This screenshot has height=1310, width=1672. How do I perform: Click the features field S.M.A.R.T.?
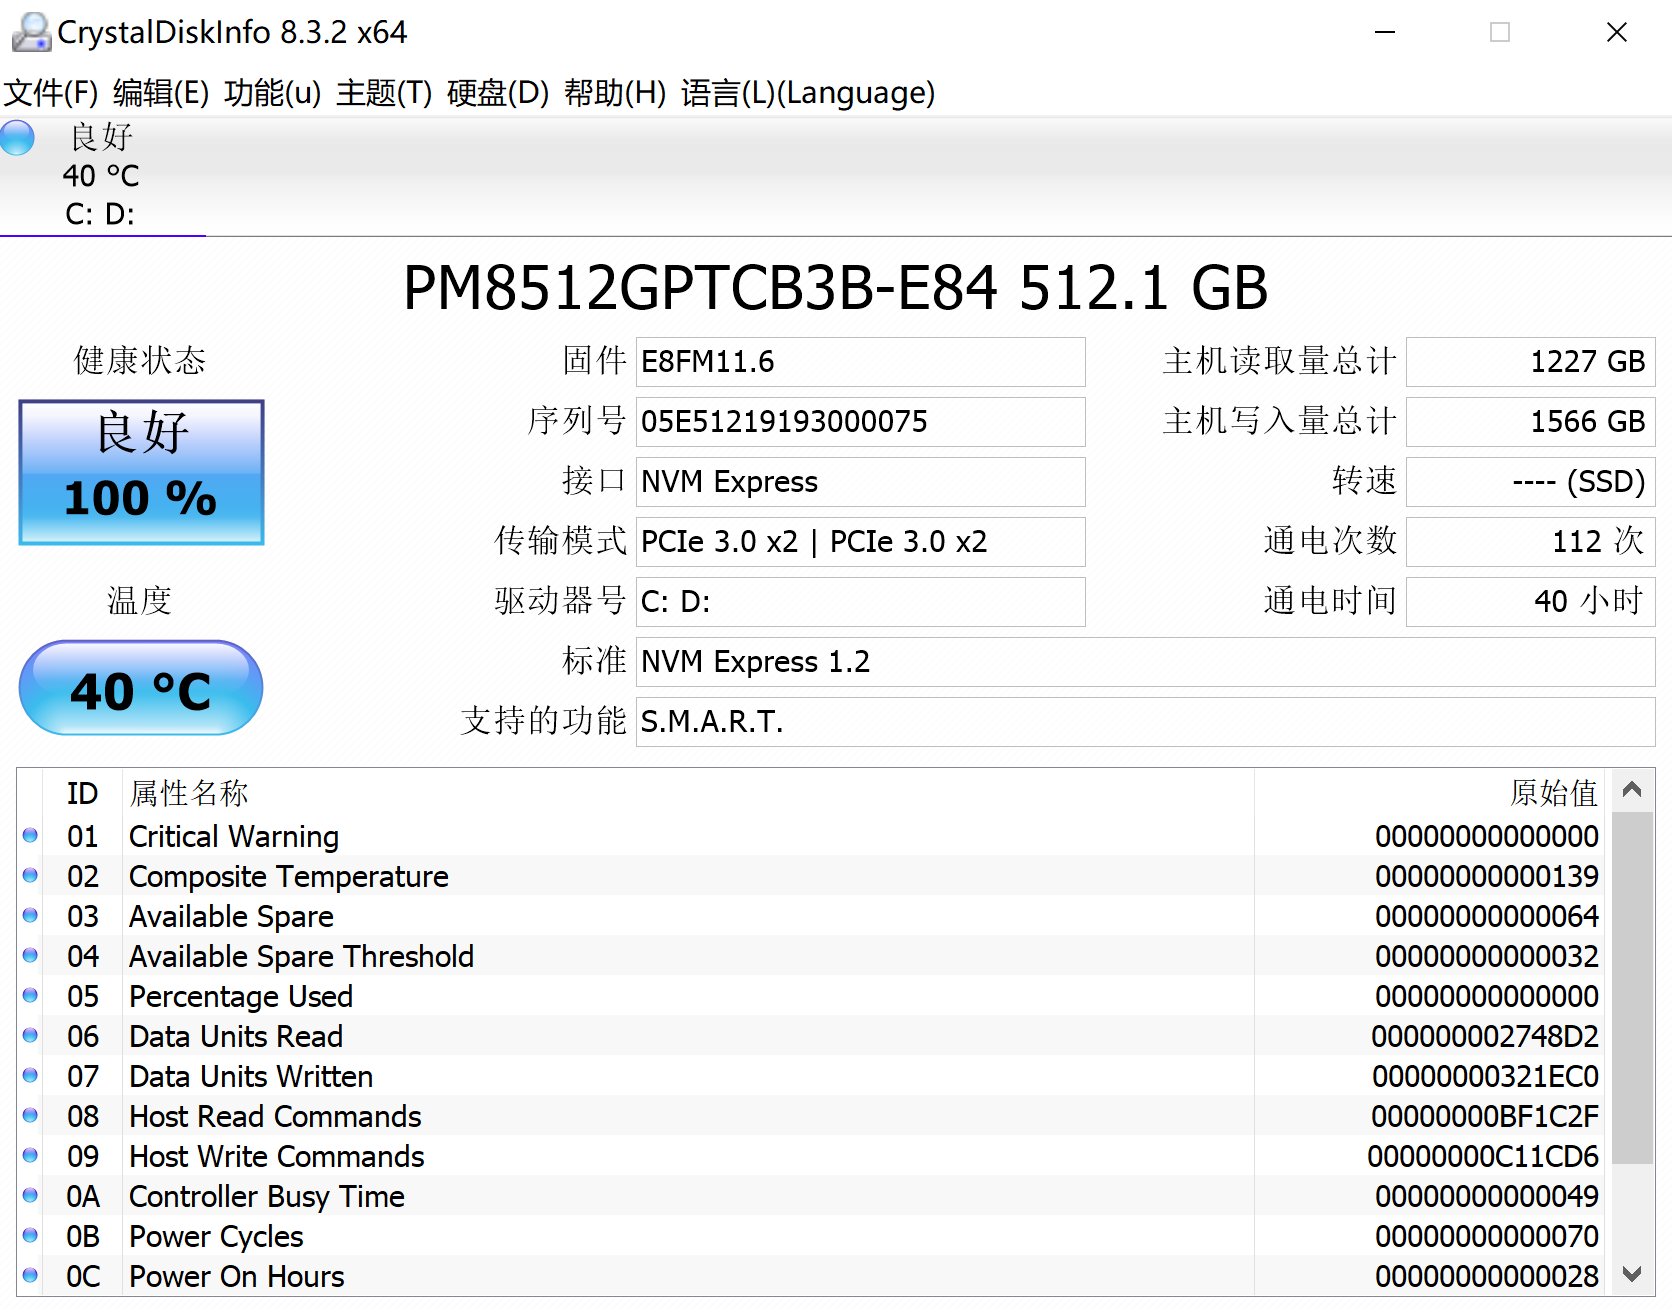tap(1145, 722)
